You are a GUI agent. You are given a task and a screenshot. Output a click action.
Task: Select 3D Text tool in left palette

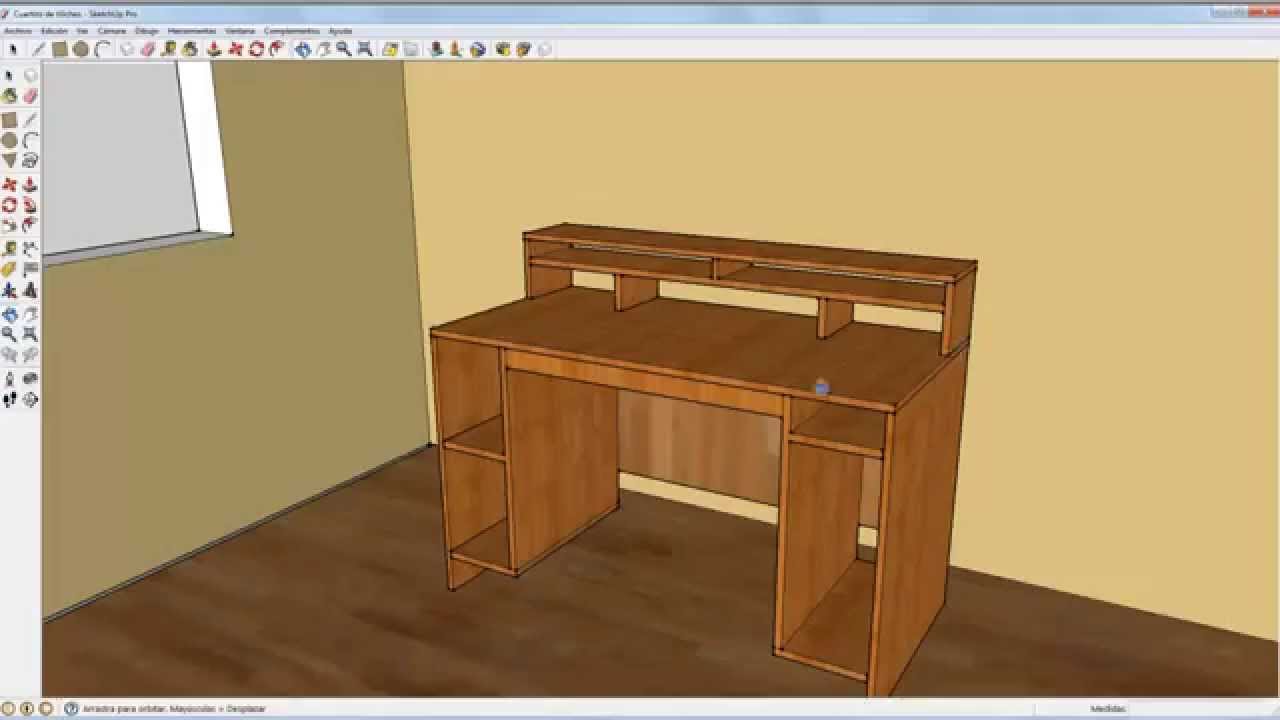pyautogui.click(x=30, y=290)
